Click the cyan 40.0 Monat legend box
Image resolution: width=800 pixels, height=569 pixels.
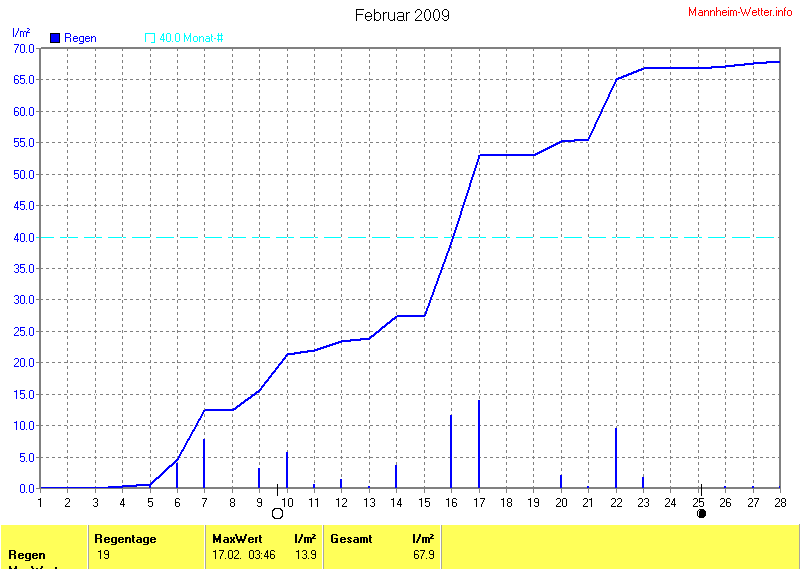coord(150,38)
